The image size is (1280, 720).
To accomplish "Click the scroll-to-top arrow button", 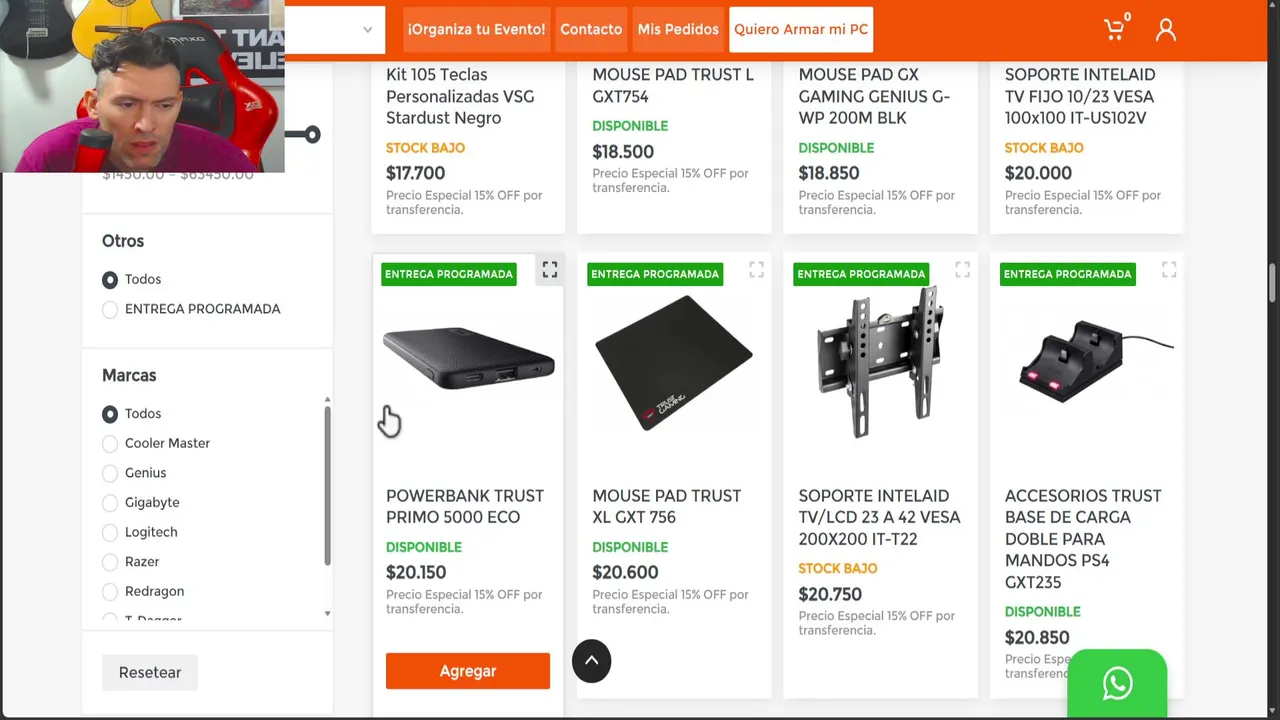I will coord(591,661).
